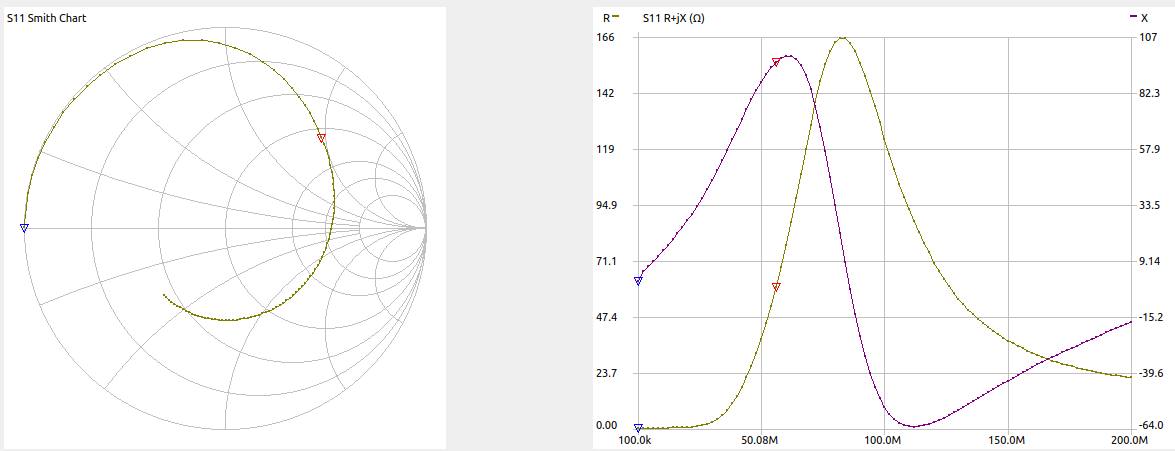This screenshot has height=451, width=1175.
Task: Select blue marker on yellow R trace
Action: click(638, 427)
